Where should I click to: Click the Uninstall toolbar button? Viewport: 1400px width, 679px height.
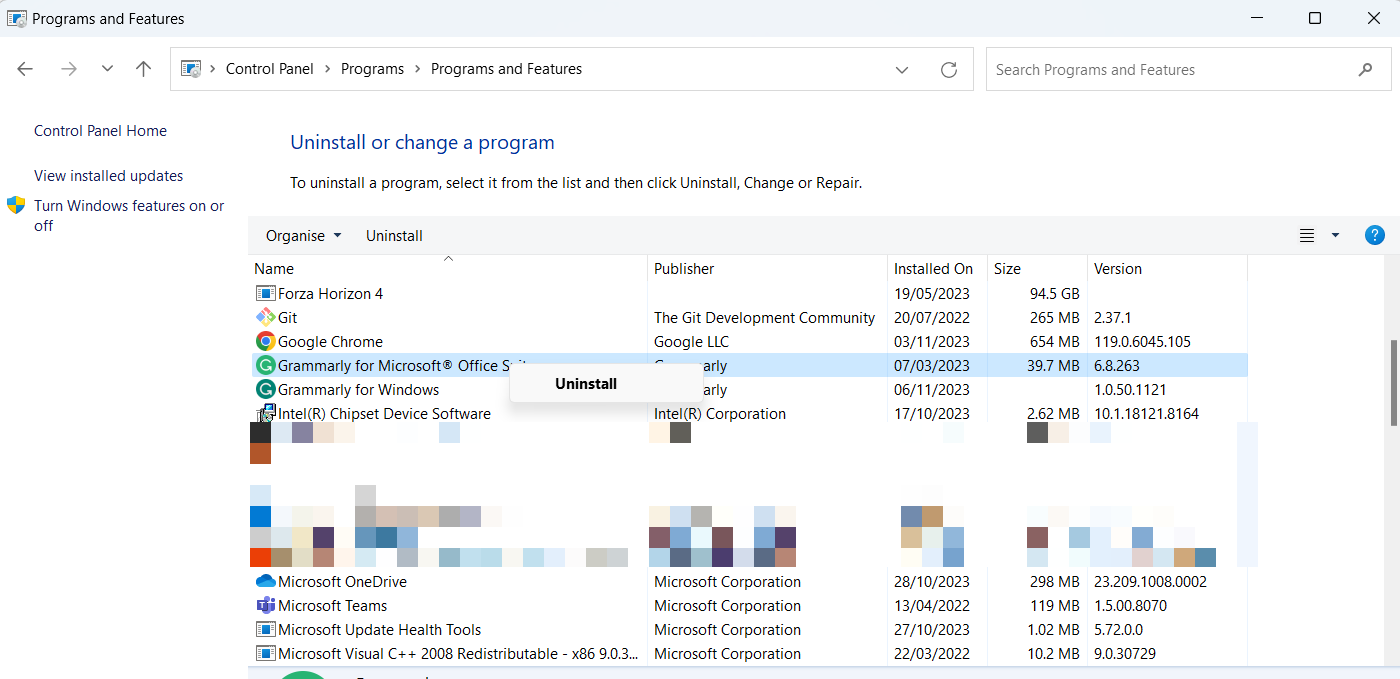click(394, 236)
